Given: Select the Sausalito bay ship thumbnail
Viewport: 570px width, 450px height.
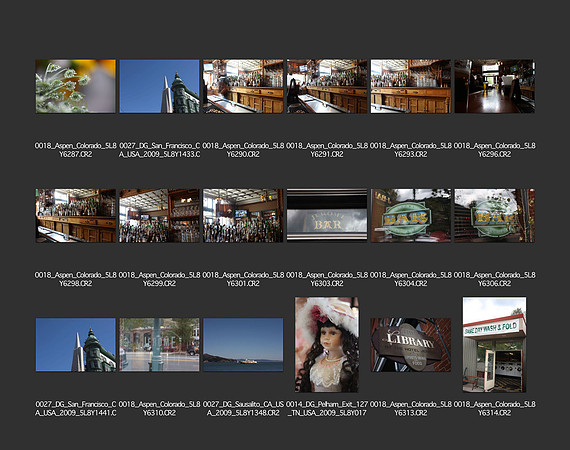Looking at the screenshot, I should pyautogui.click(x=243, y=345).
